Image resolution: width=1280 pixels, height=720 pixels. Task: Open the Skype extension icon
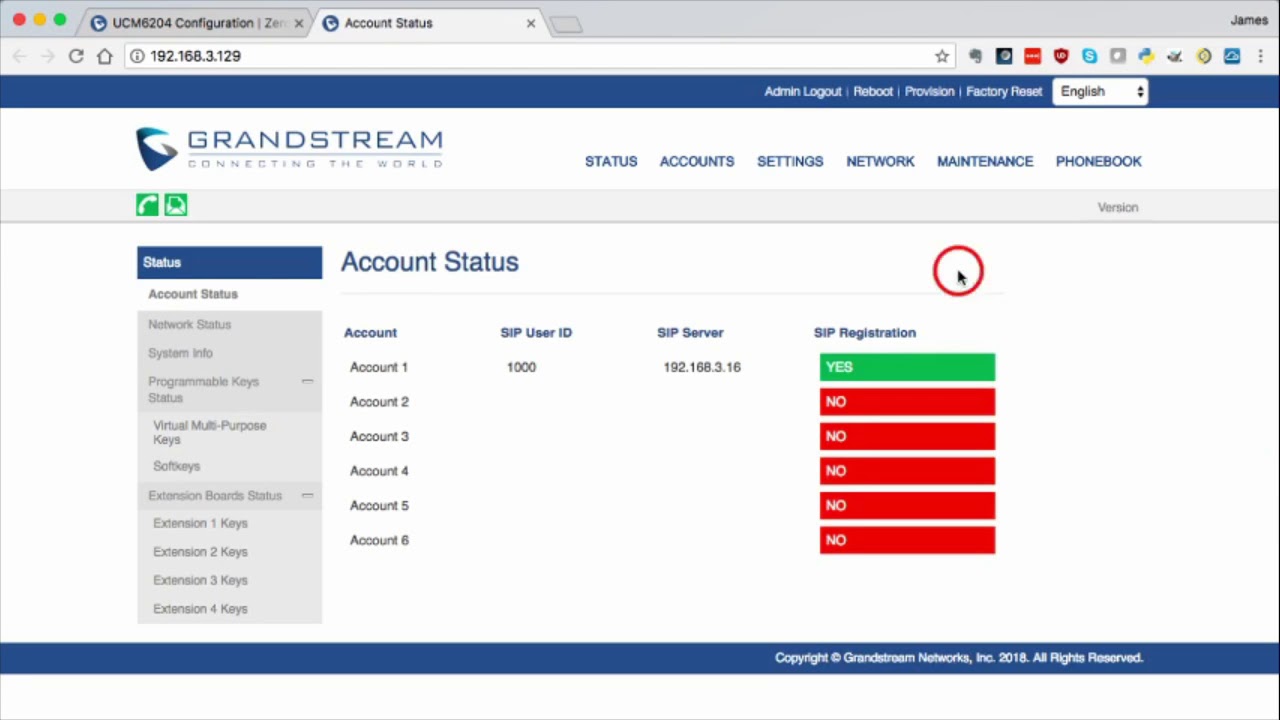click(x=1089, y=56)
